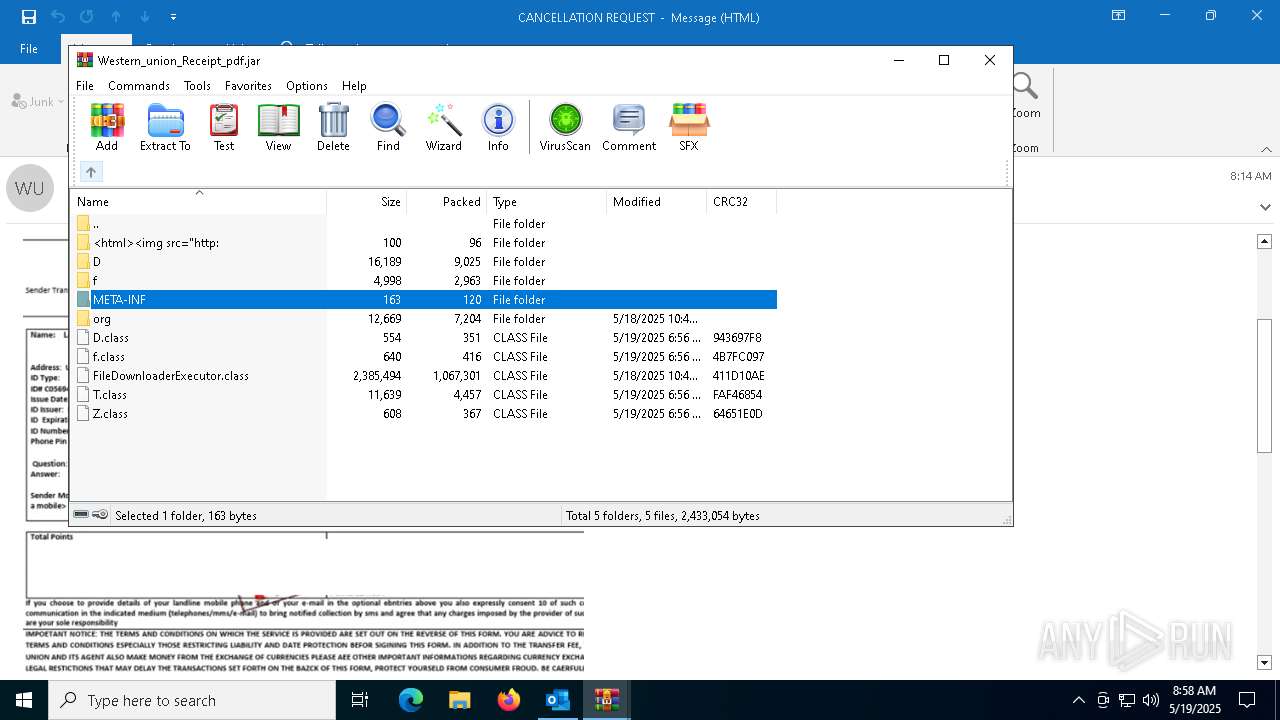Viewport: 1280px width, 720px height.
Task: Click Undo arrow in Outlook title bar
Action: [x=58, y=16]
